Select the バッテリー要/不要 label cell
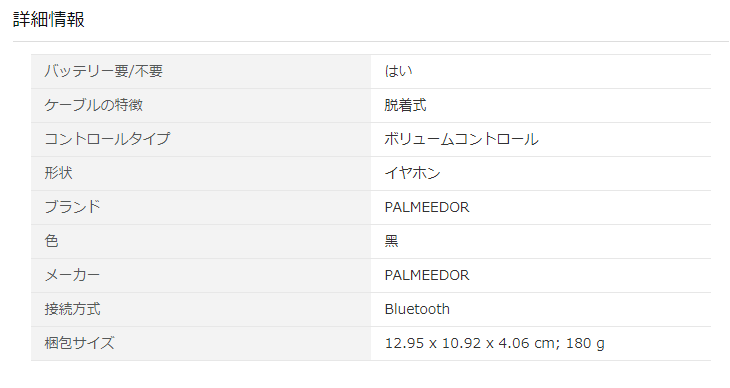This screenshot has height=388, width=730. coord(201,71)
